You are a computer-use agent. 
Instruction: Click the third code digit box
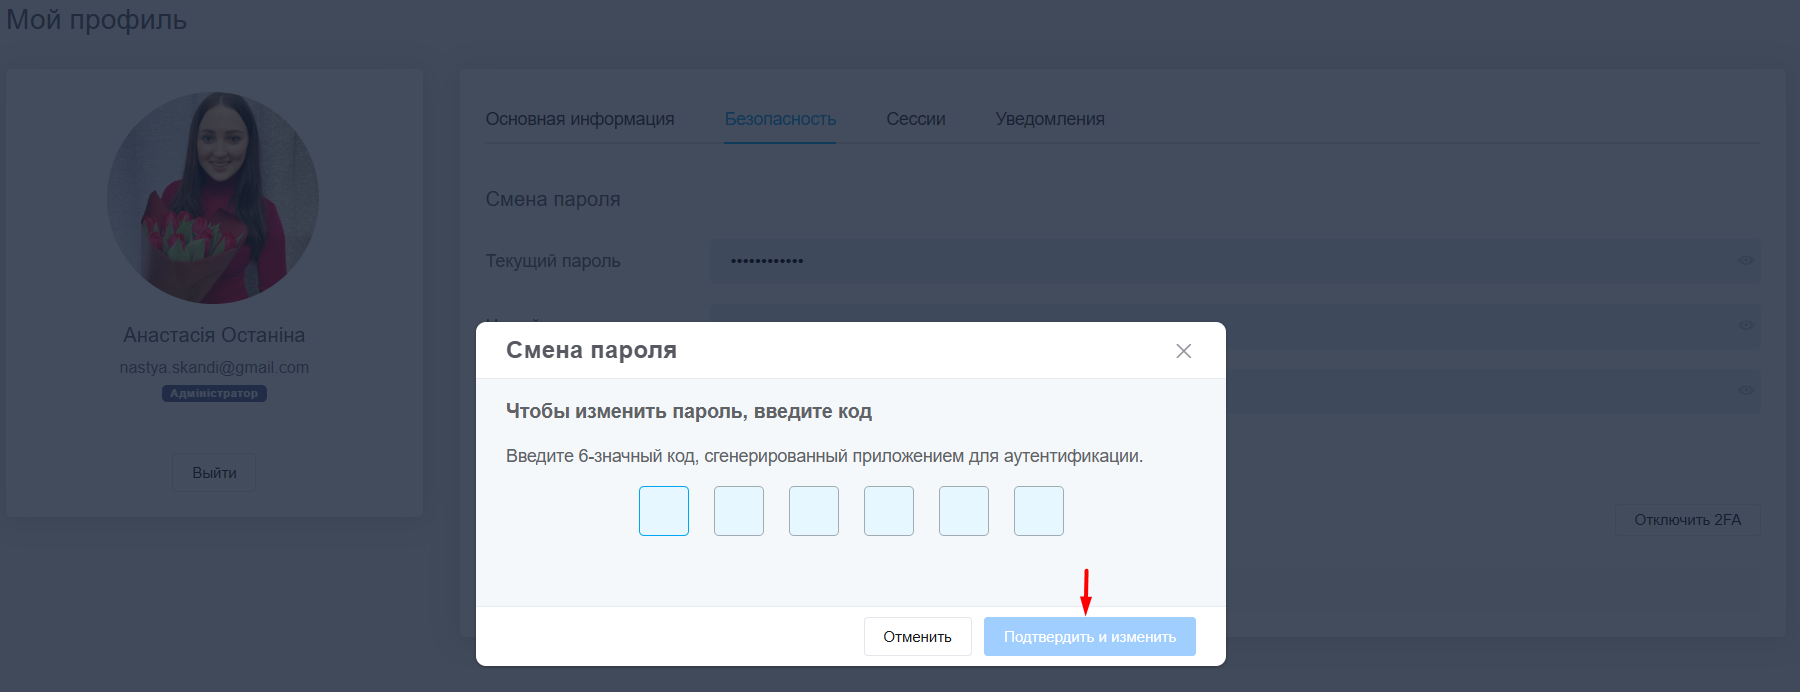point(814,511)
